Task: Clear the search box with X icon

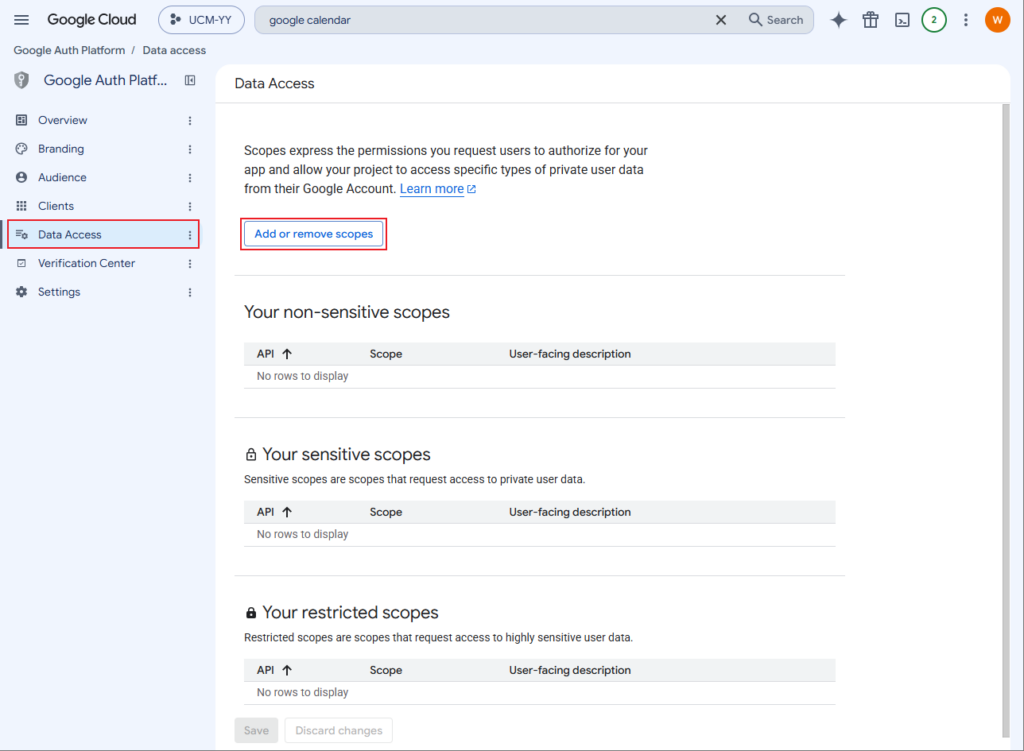Action: (720, 20)
